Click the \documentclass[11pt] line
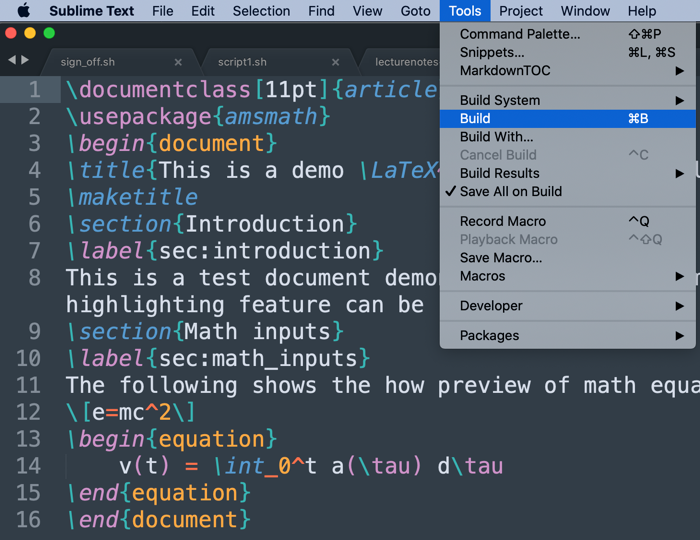 pyautogui.click(x=251, y=90)
